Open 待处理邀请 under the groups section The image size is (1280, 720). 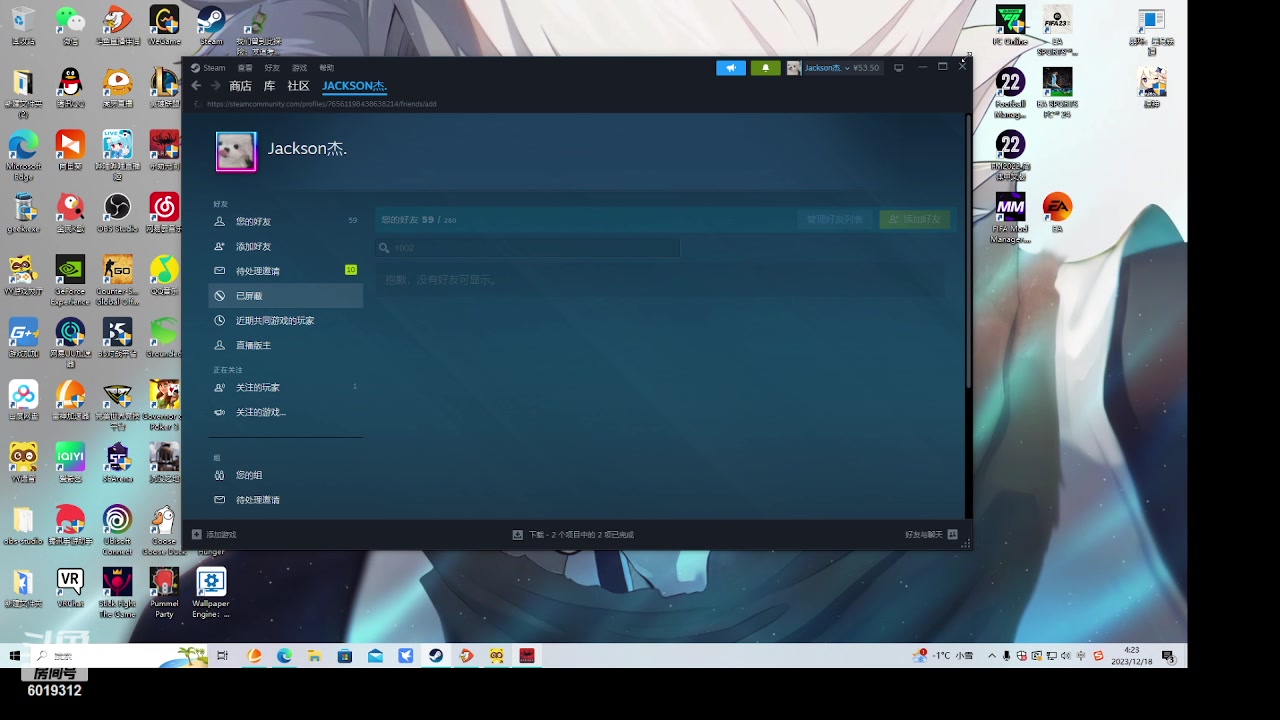click(x=285, y=500)
